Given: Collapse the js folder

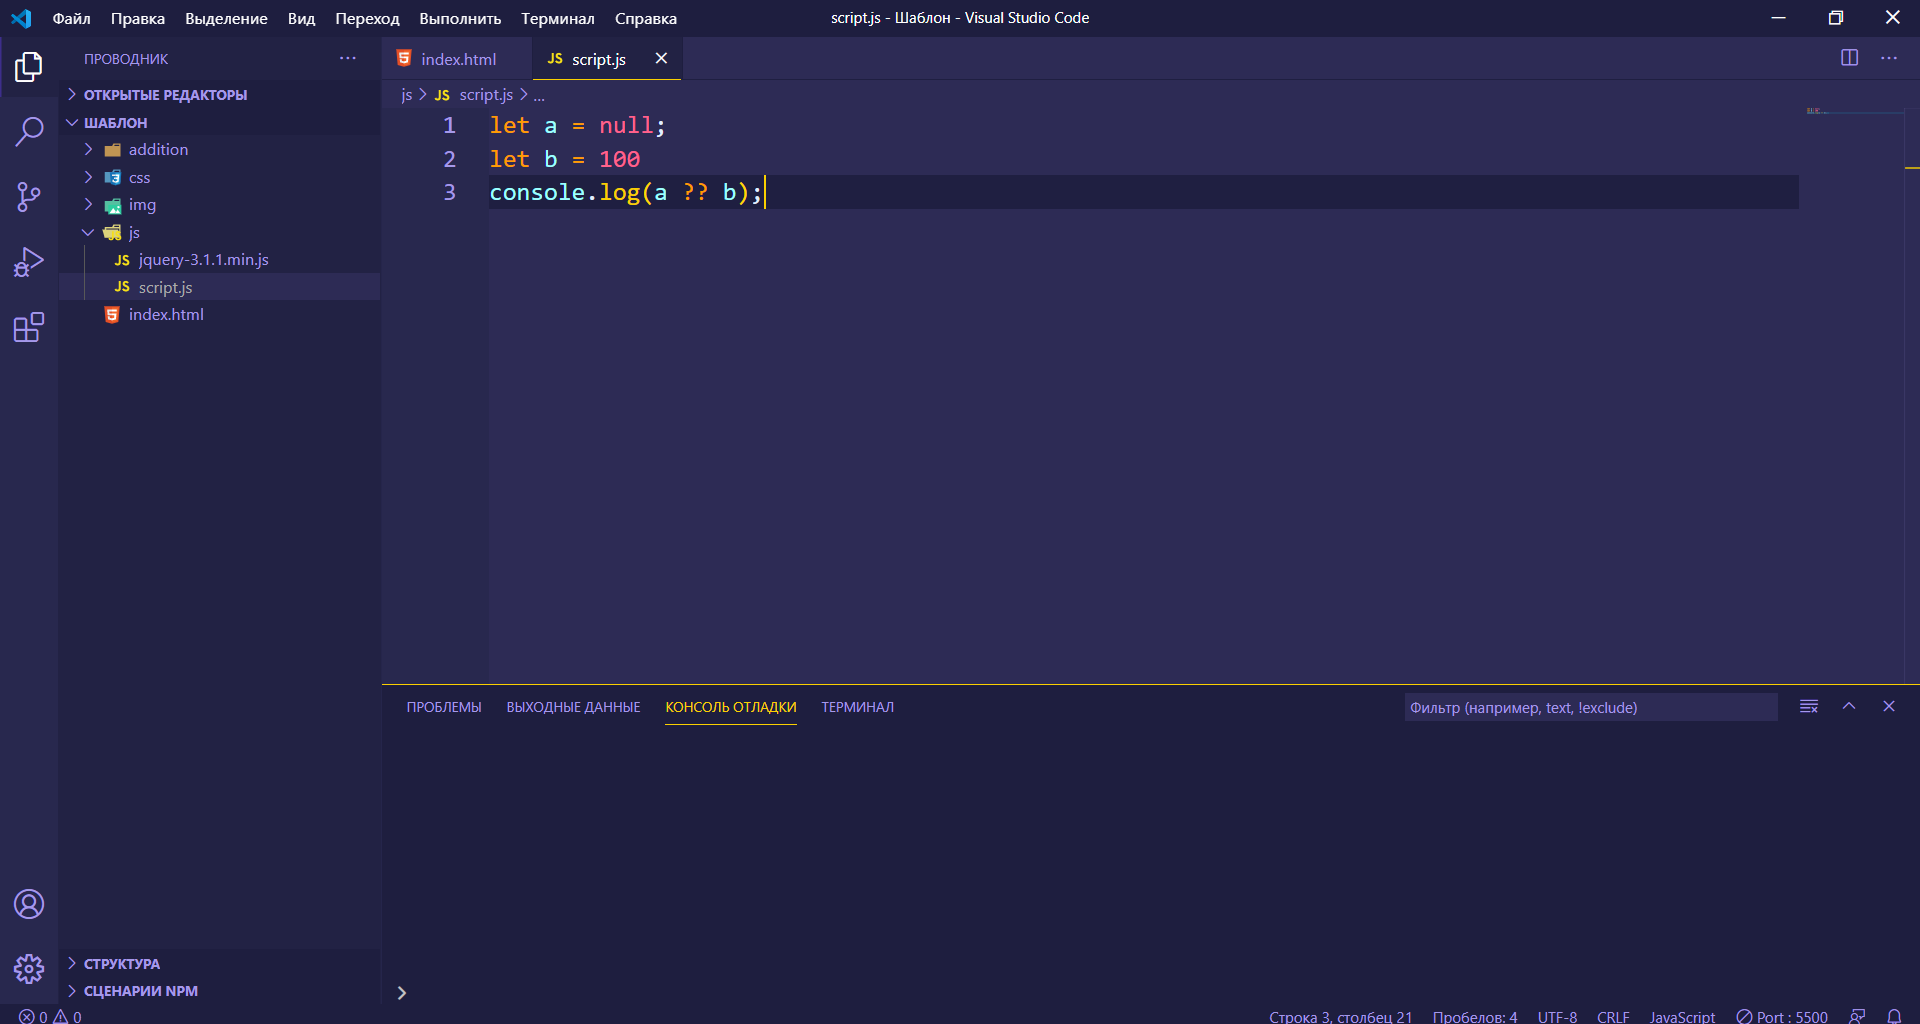Looking at the screenshot, I should [x=88, y=232].
